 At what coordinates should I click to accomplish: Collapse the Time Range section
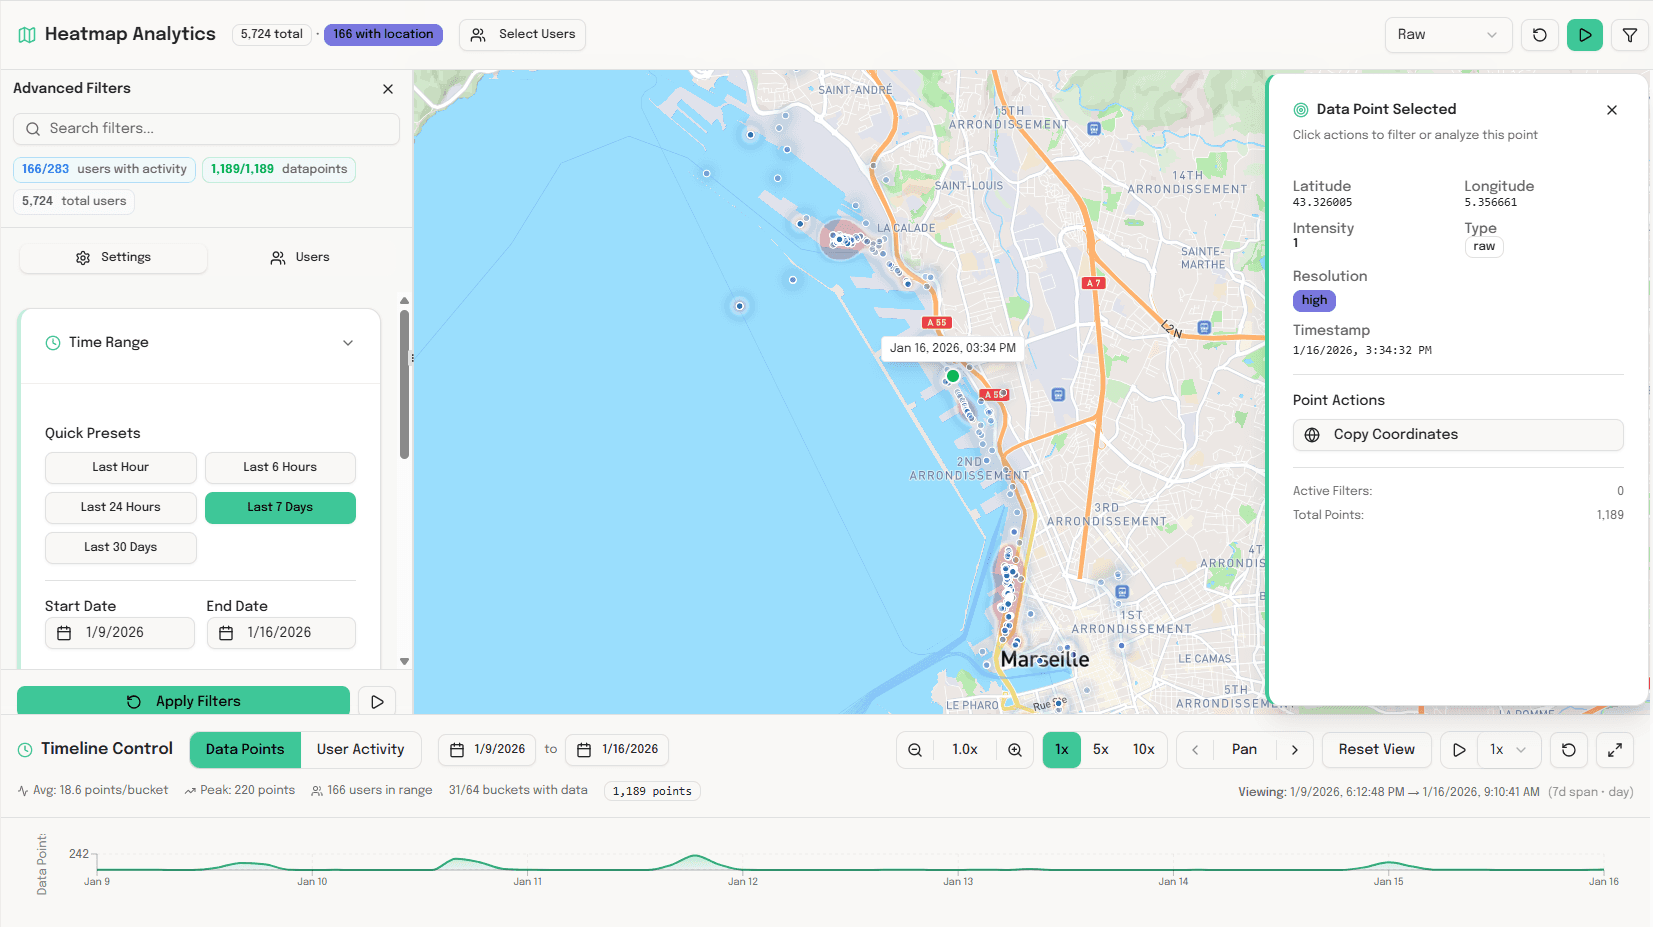point(348,342)
